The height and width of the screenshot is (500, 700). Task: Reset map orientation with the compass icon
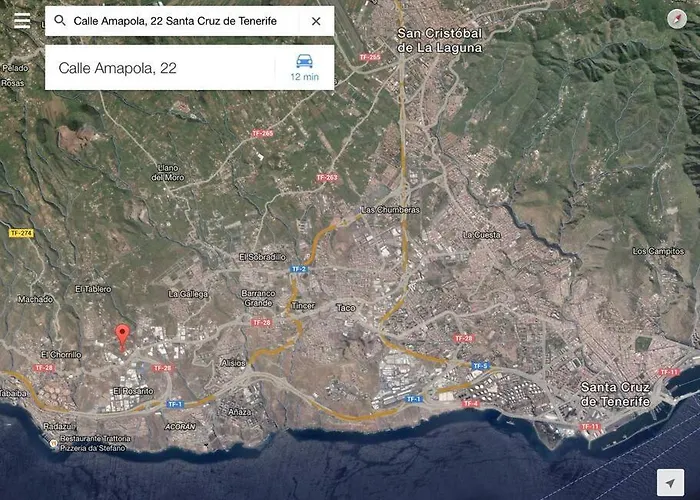coord(678,21)
